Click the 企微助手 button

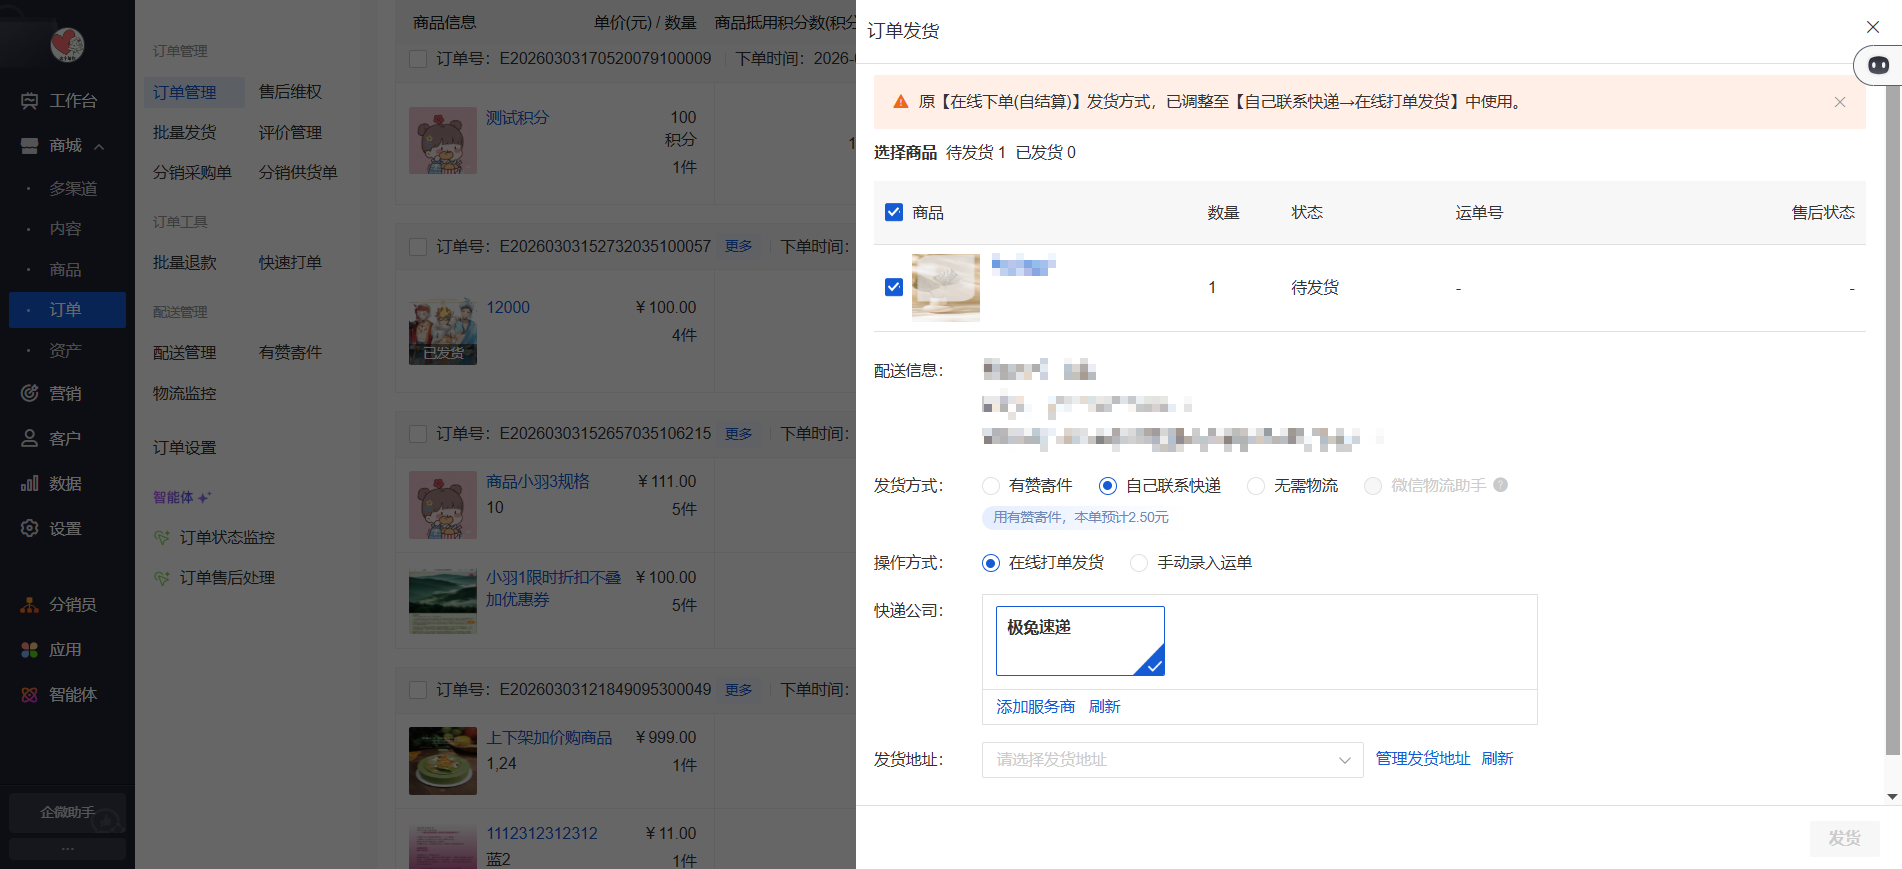[67, 813]
